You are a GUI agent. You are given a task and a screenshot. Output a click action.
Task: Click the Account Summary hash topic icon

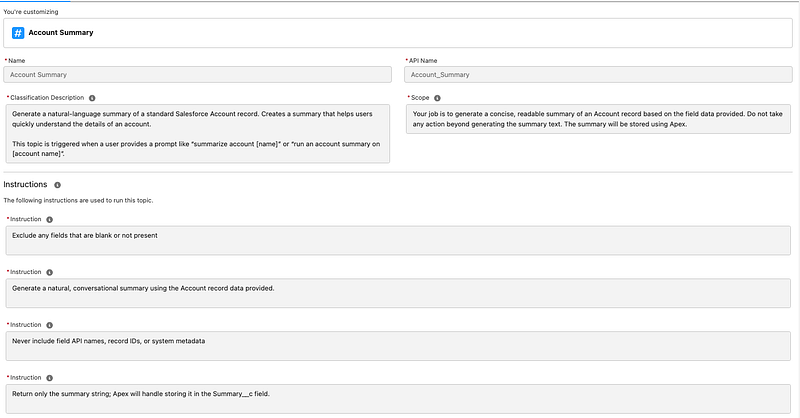(18, 33)
